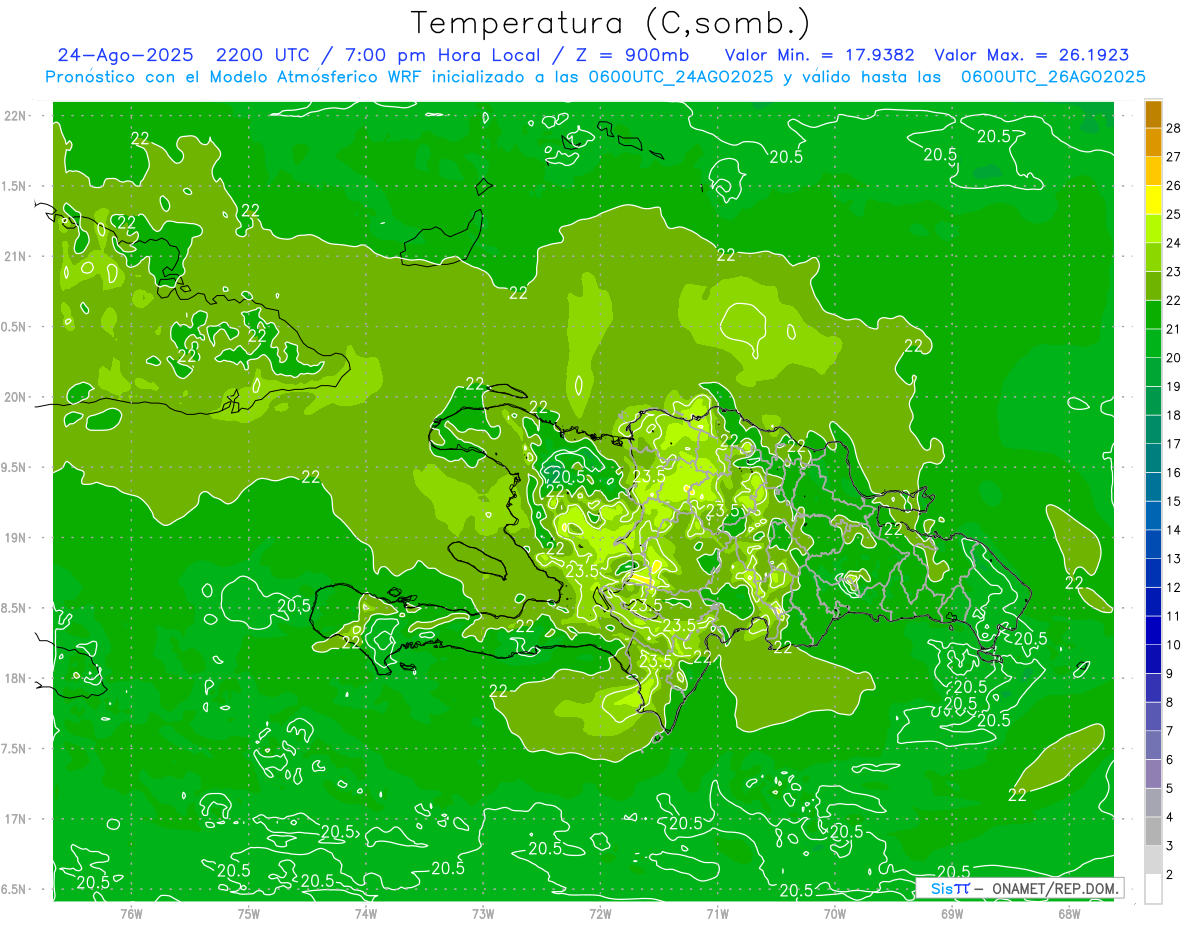The image size is (1200, 927).
Task: Click the '20N' latitude axis label
Action: click(14, 397)
